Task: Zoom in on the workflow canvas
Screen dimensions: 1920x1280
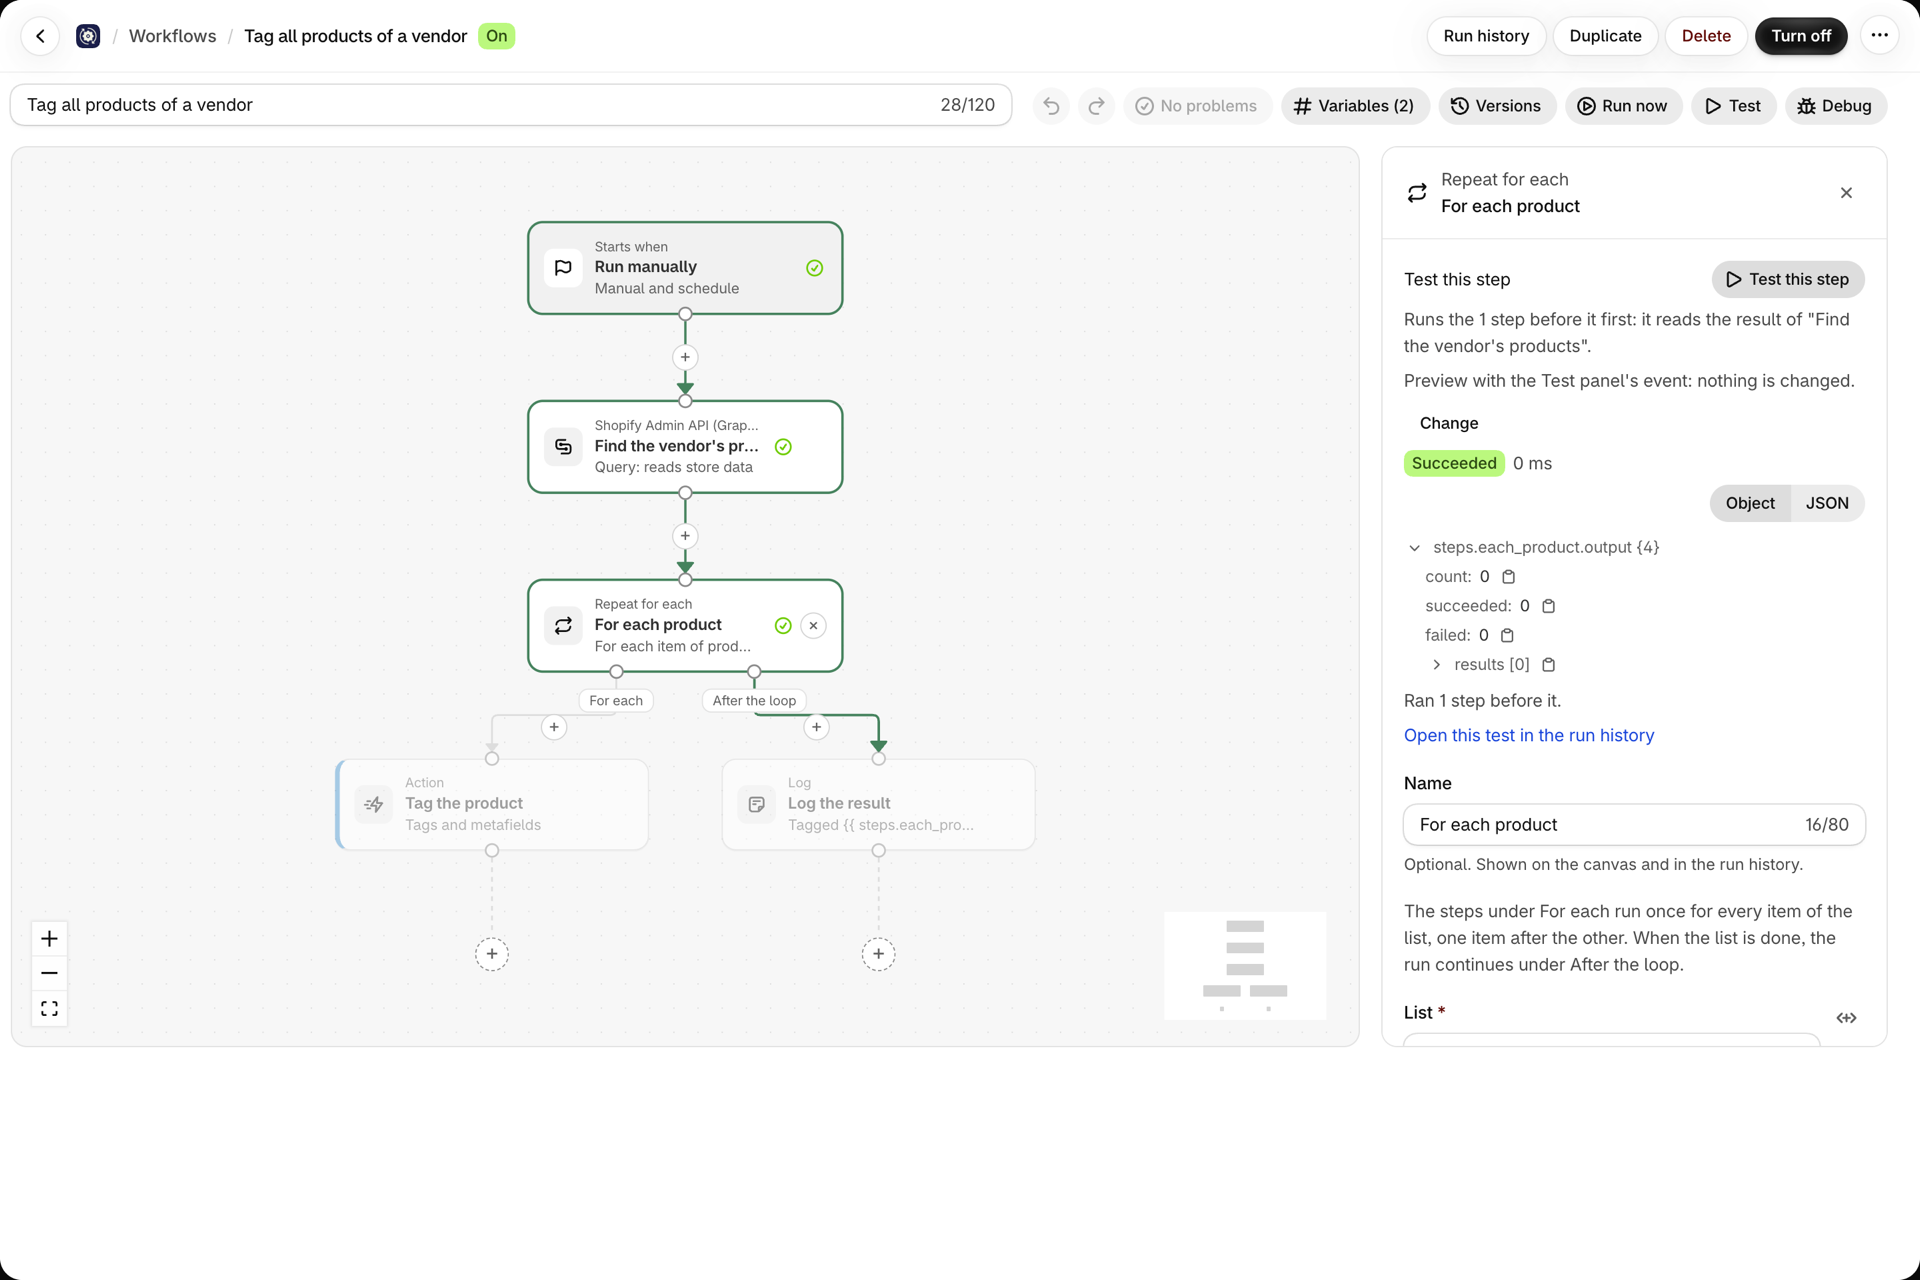Action: click(49, 938)
